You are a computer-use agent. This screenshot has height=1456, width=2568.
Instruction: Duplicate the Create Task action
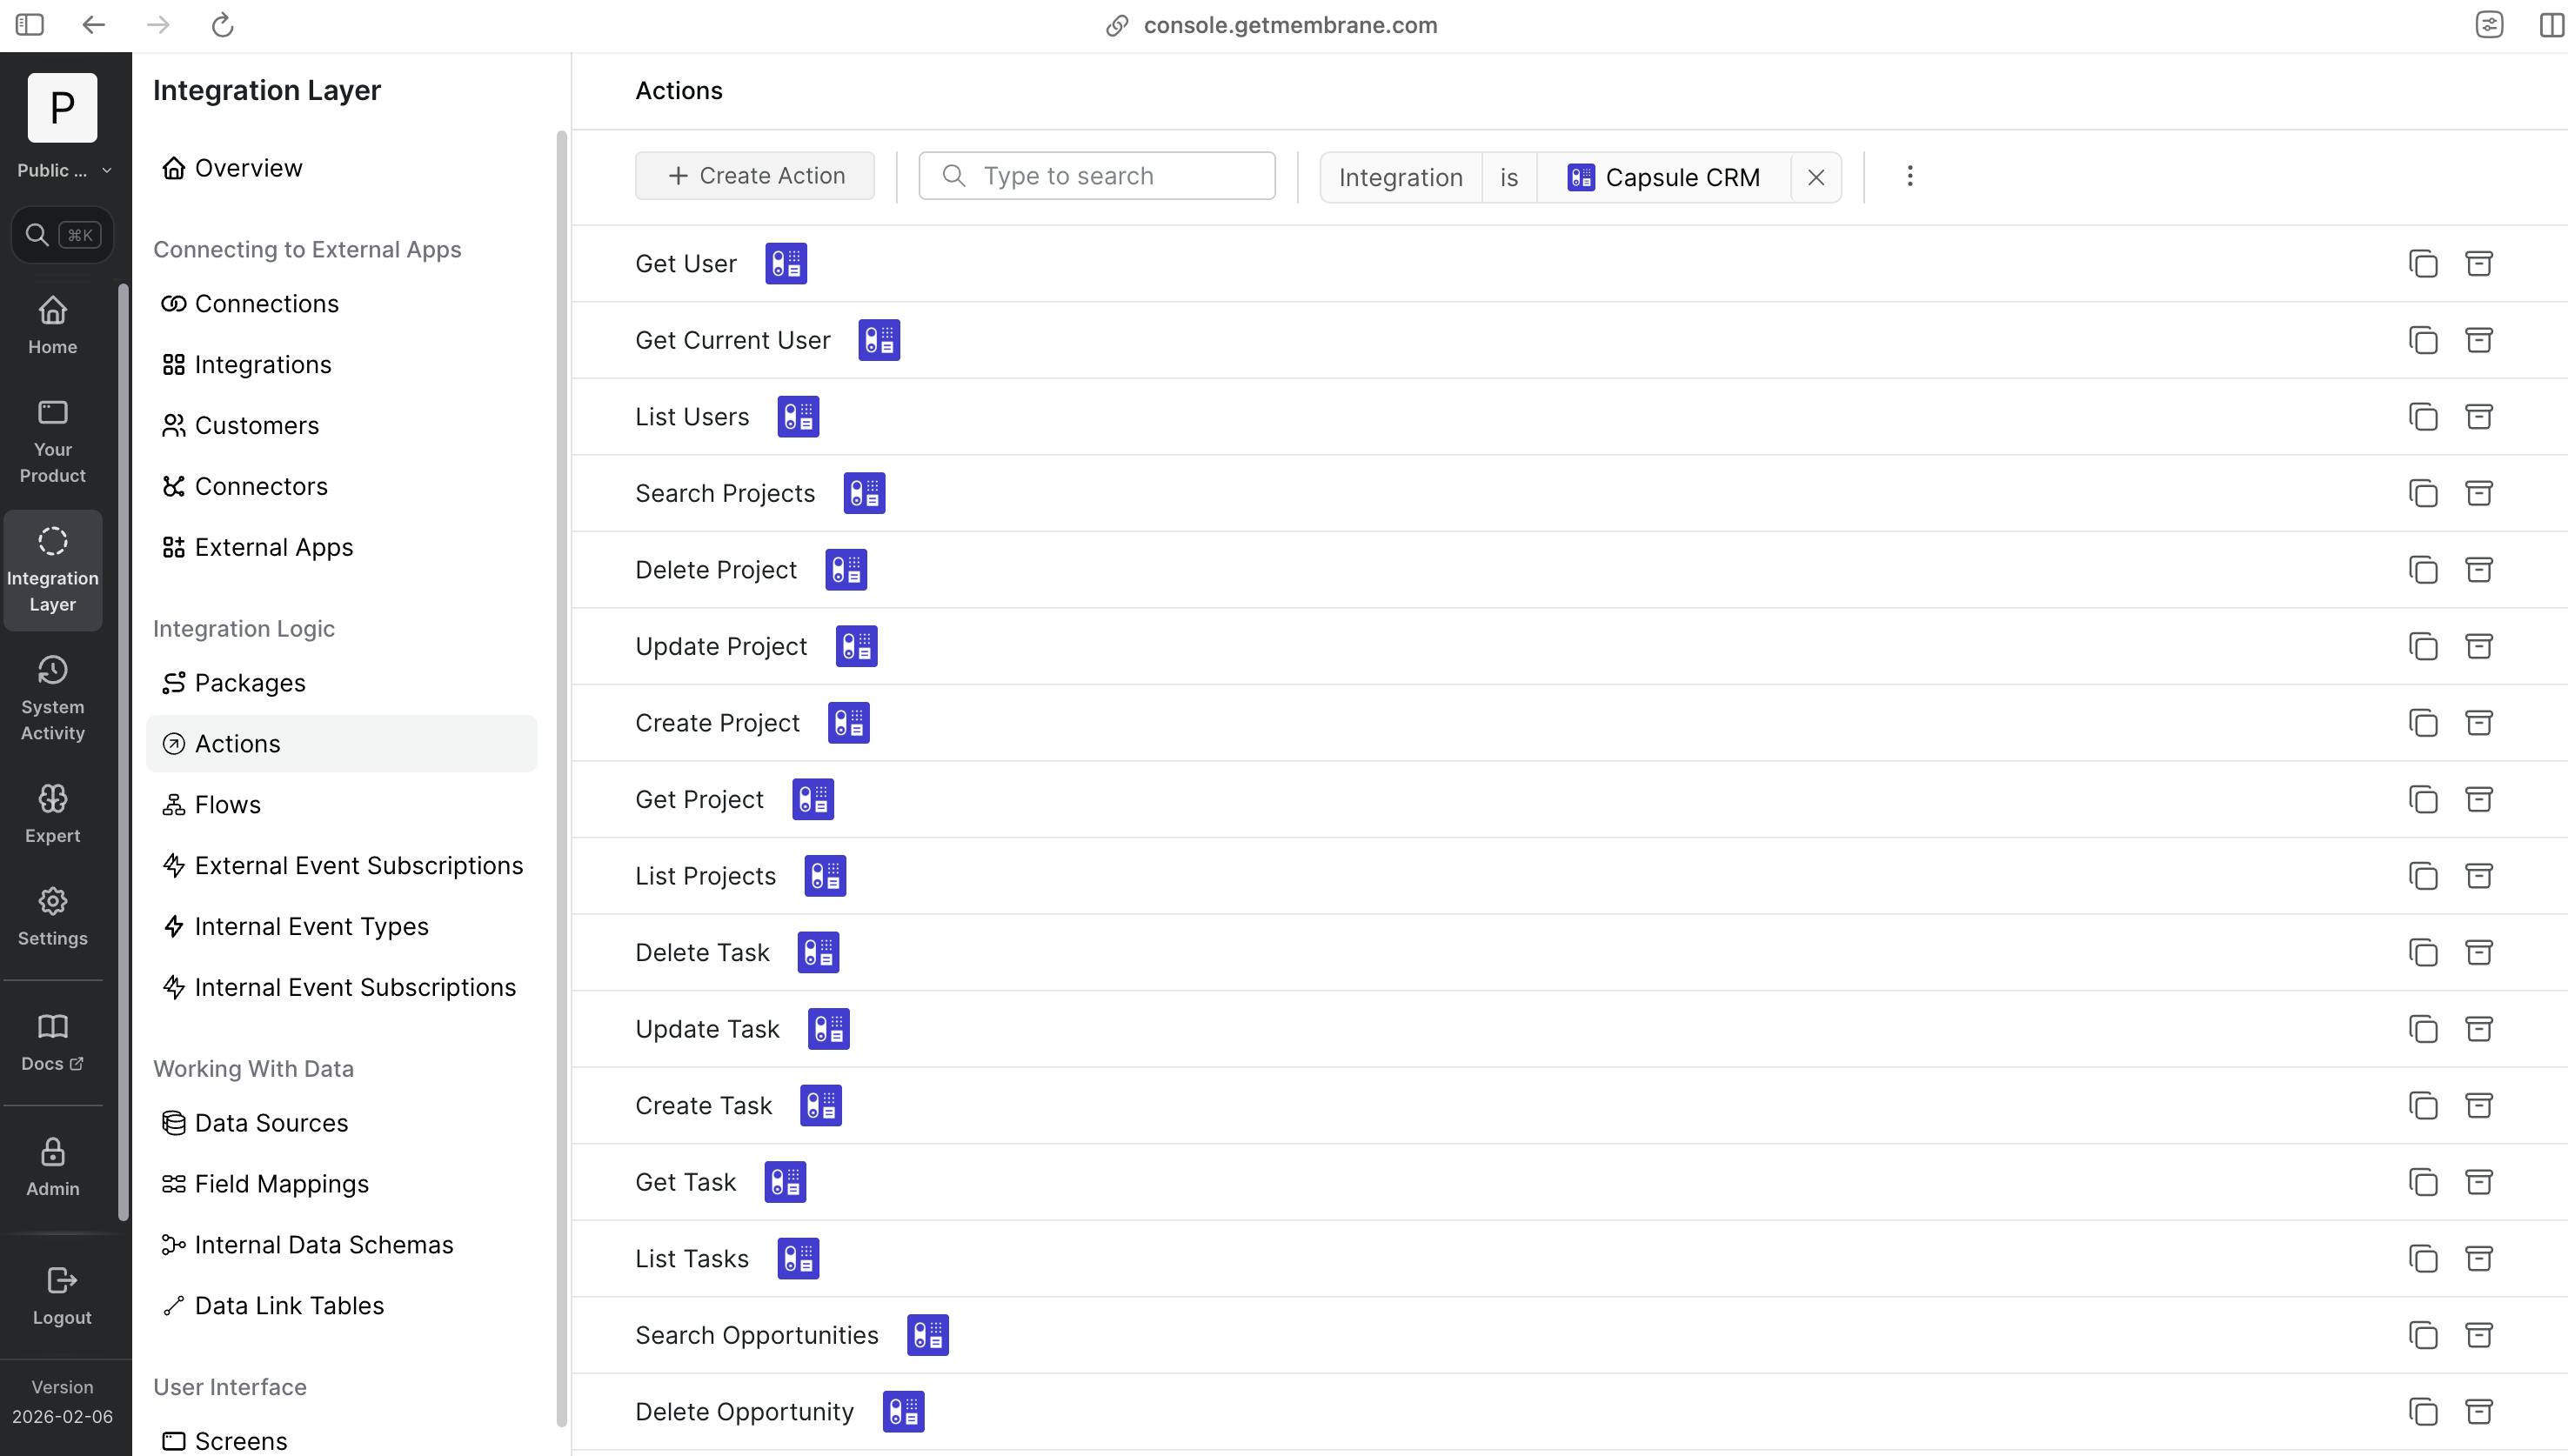point(2423,1106)
